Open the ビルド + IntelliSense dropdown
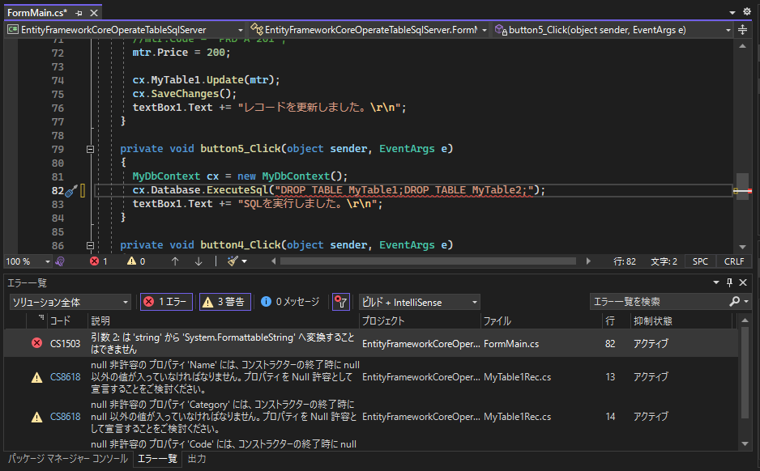Viewport: 760px width, 471px height. (419, 301)
